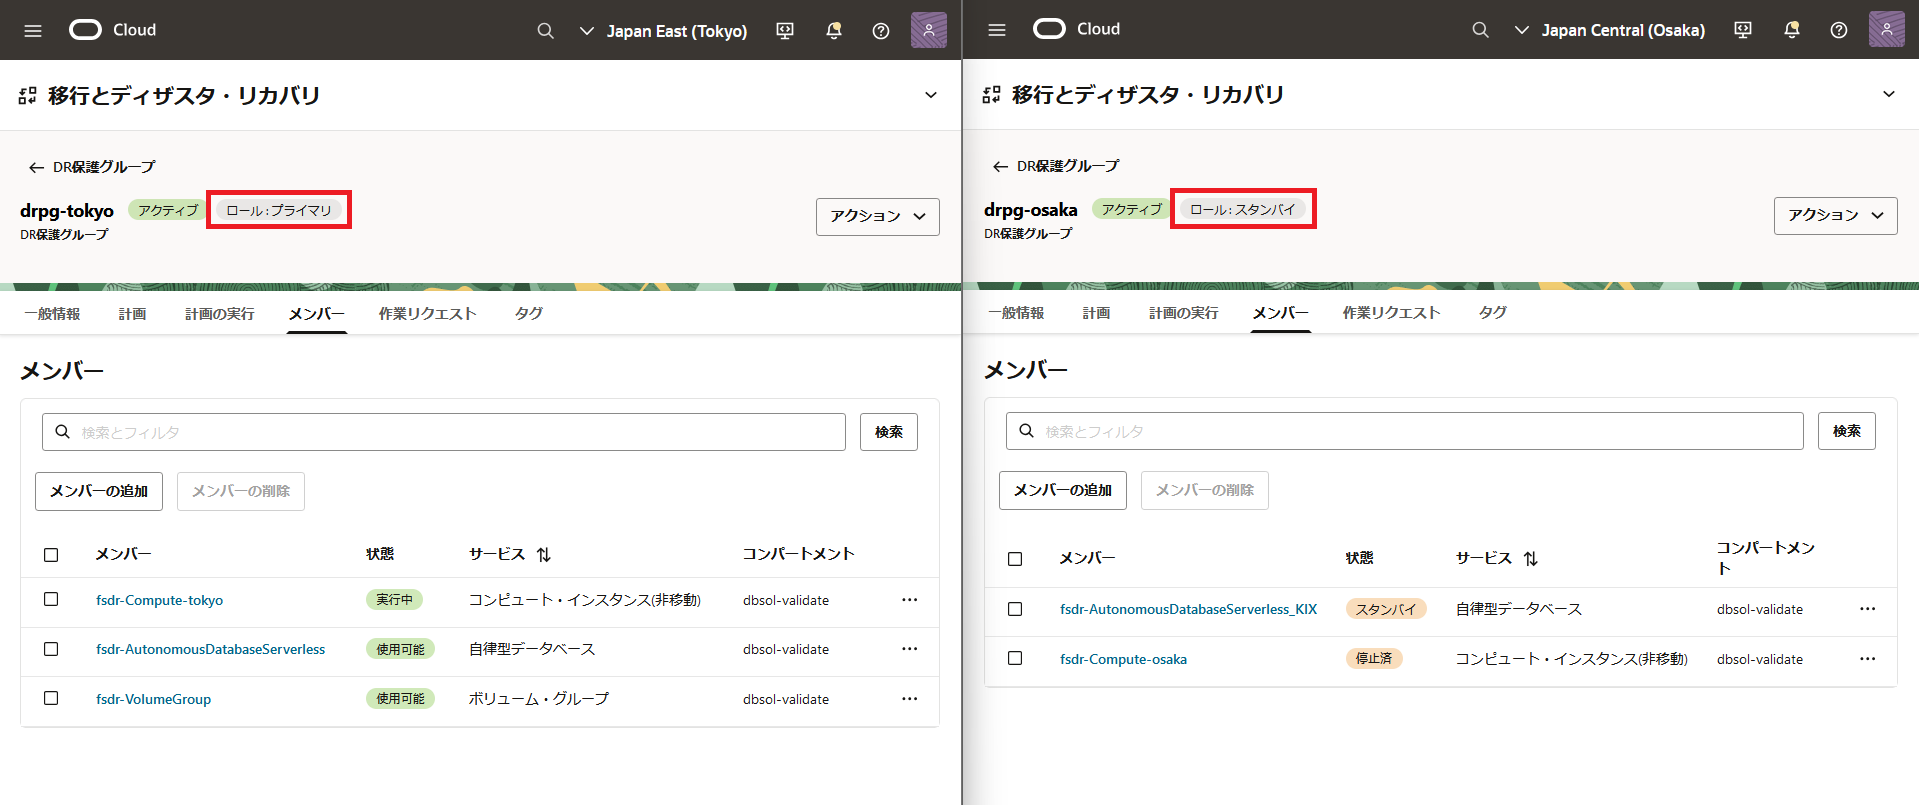The height and width of the screenshot is (805, 1919).
Task: Open help icon in Tokyo window
Action: [881, 31]
